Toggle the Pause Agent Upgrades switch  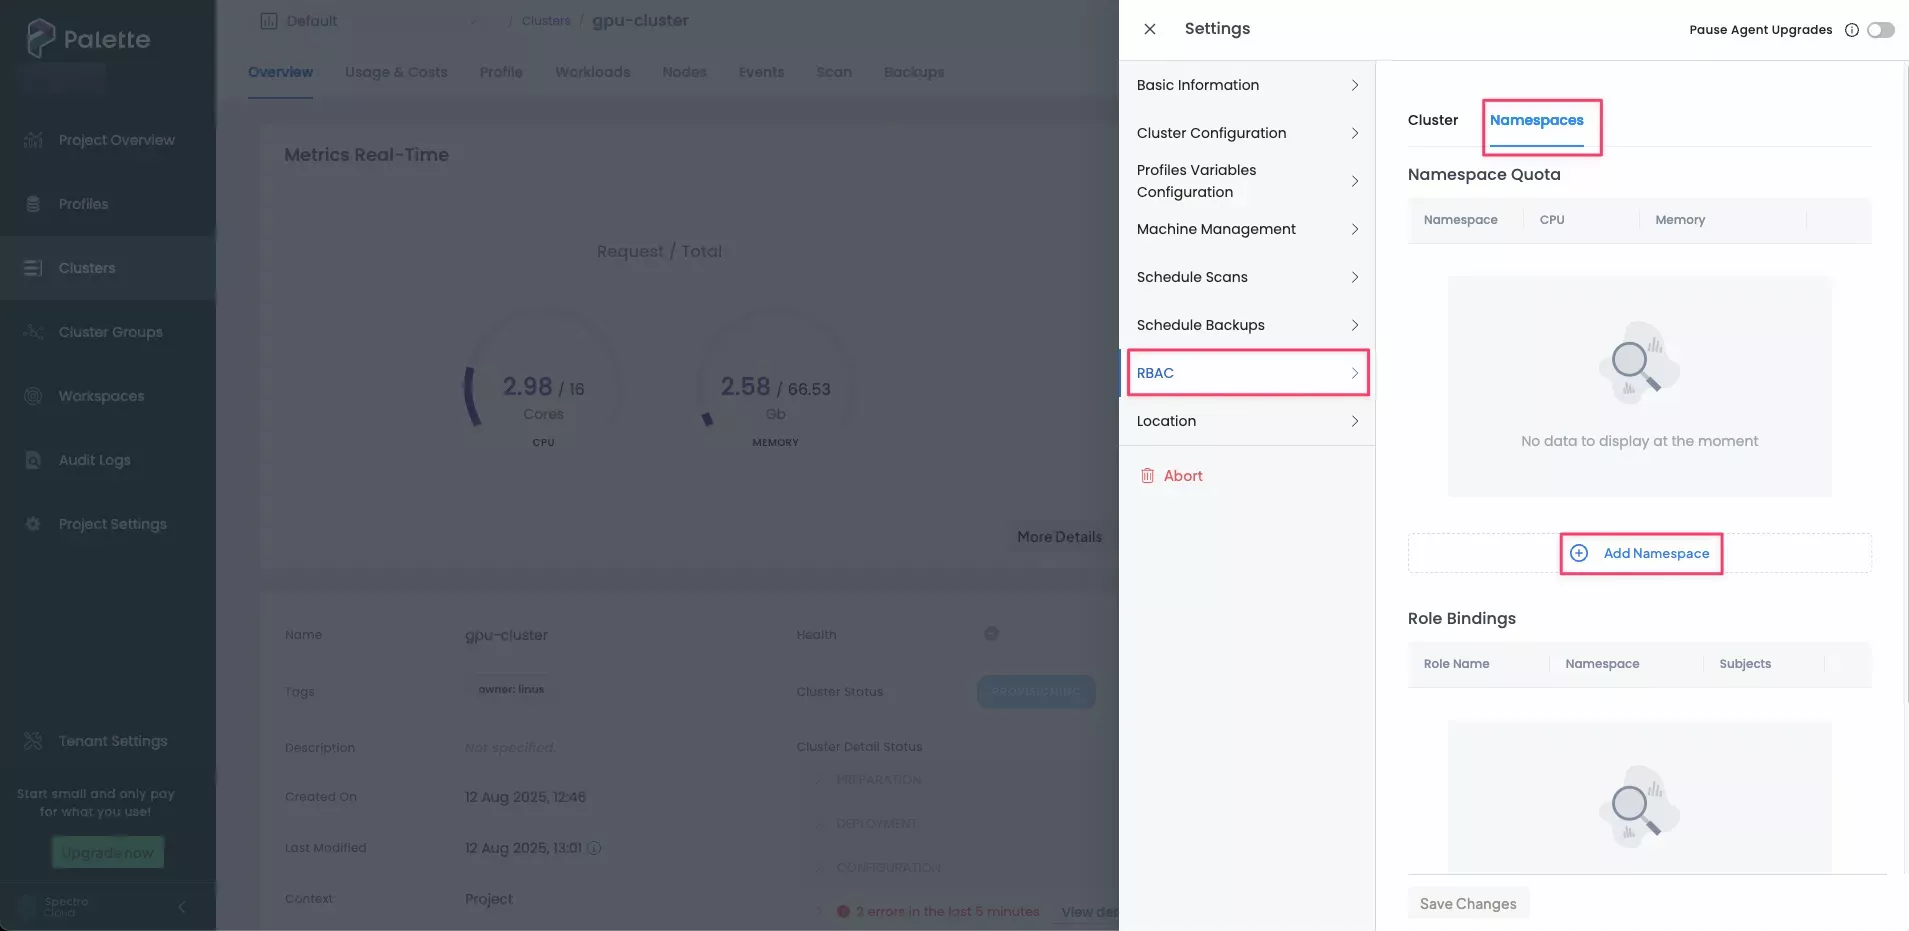point(1881,30)
